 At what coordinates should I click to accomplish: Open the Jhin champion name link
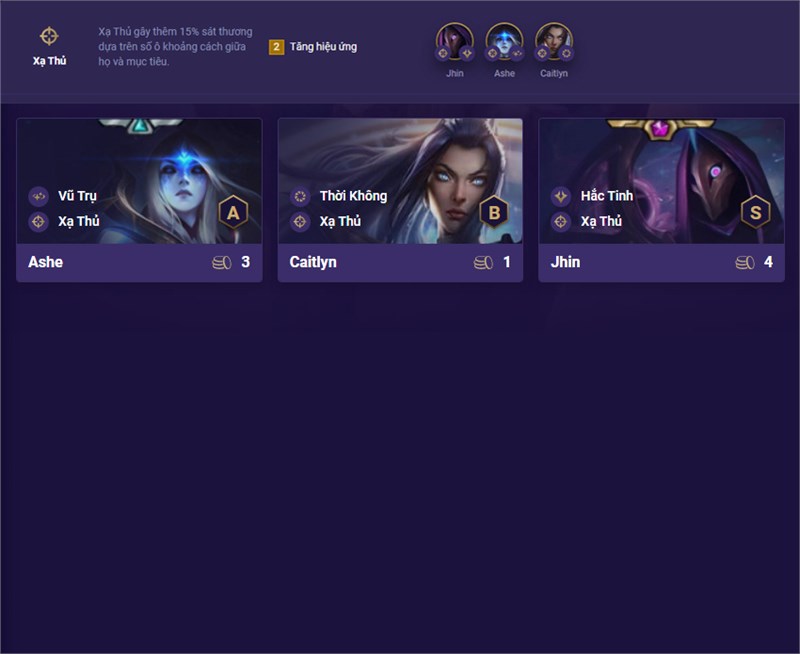click(x=565, y=262)
